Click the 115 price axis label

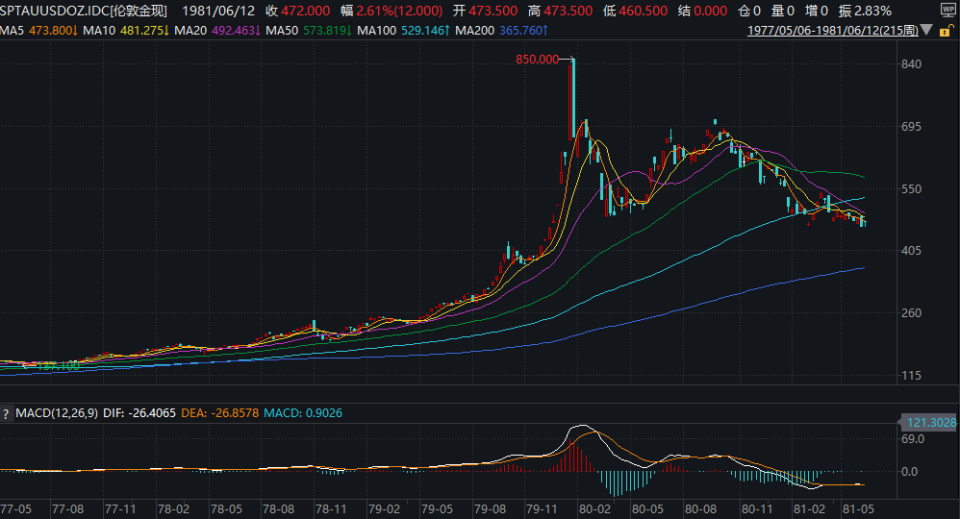(x=912, y=375)
